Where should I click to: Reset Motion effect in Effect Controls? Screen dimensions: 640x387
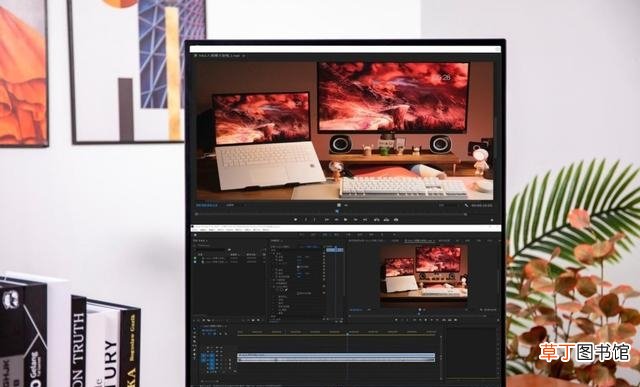pyautogui.click(x=324, y=253)
